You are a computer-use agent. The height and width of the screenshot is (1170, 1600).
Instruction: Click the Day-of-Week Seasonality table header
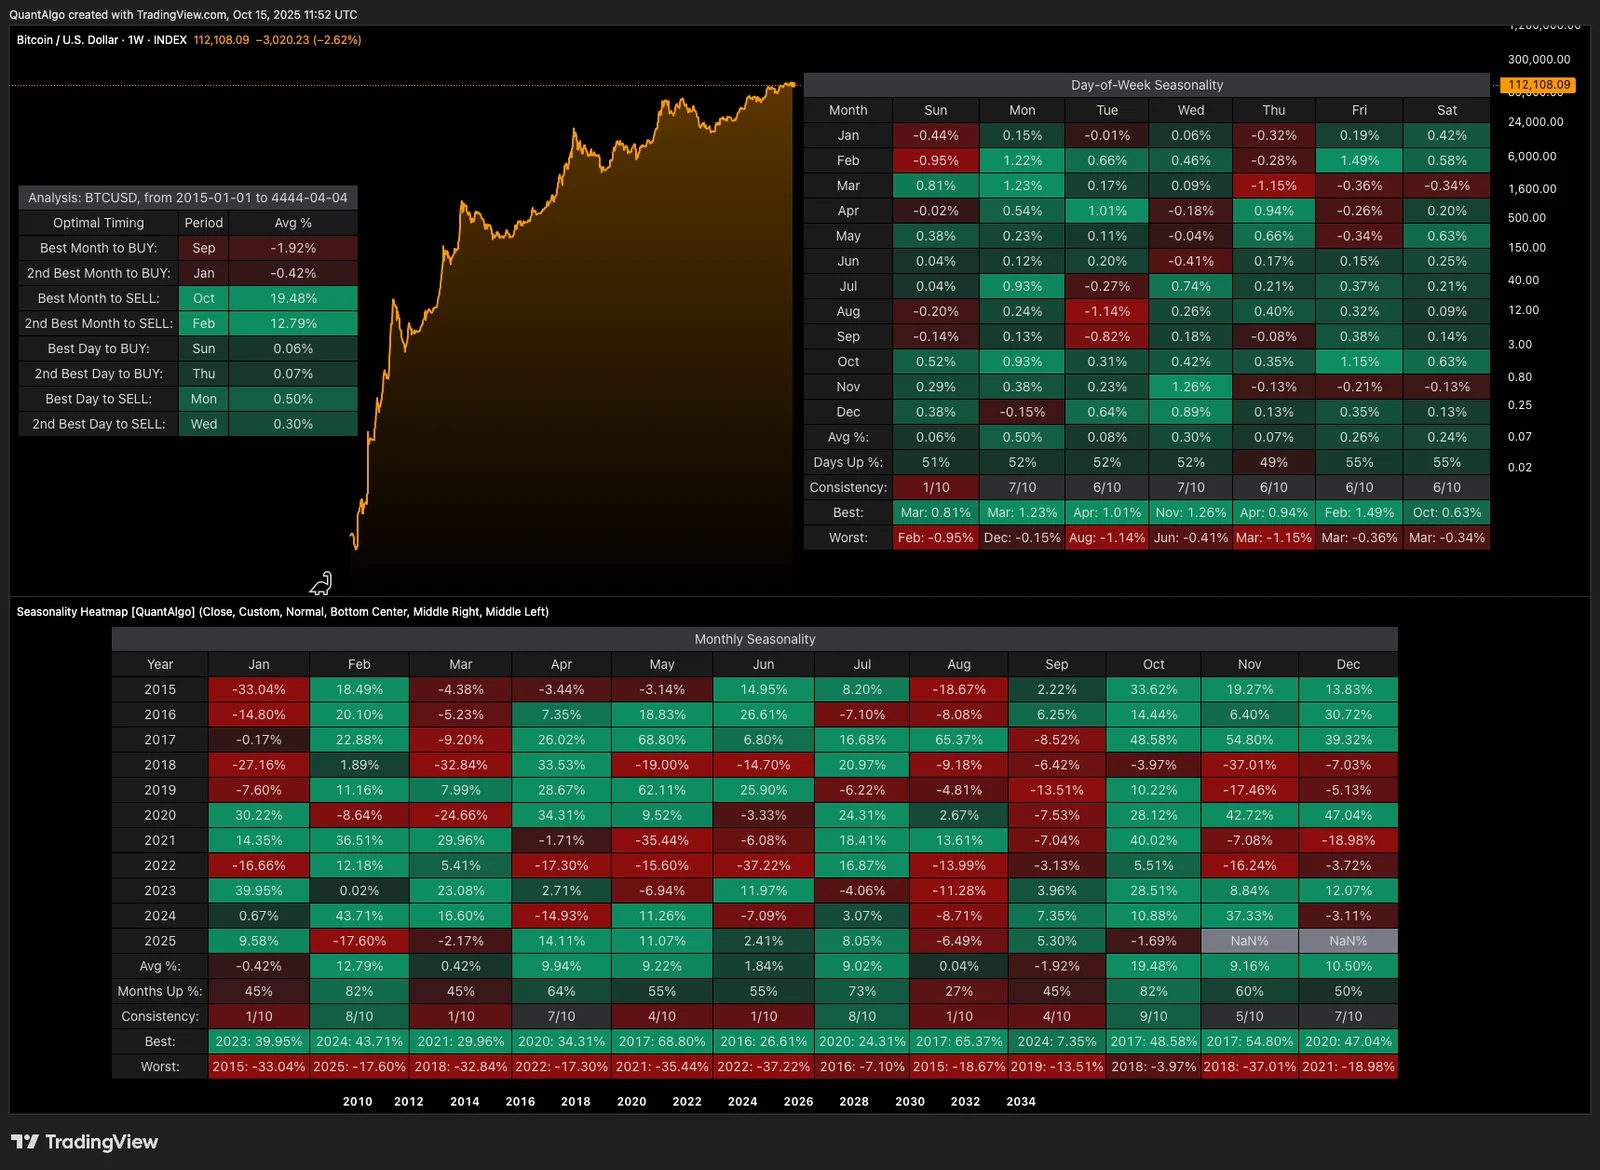click(1146, 84)
